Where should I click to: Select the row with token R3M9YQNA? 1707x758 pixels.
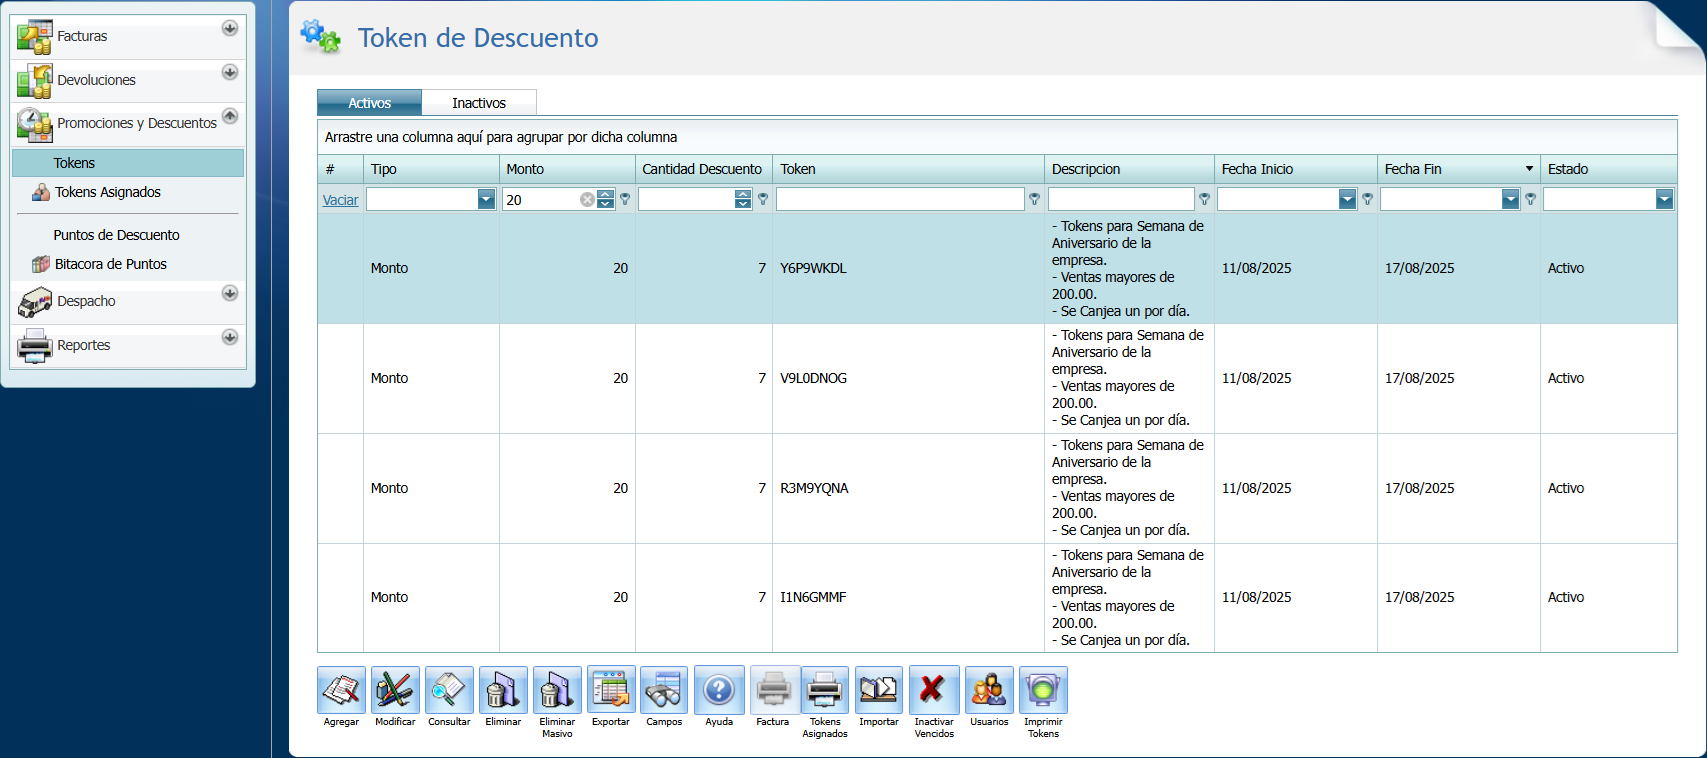(x=997, y=488)
